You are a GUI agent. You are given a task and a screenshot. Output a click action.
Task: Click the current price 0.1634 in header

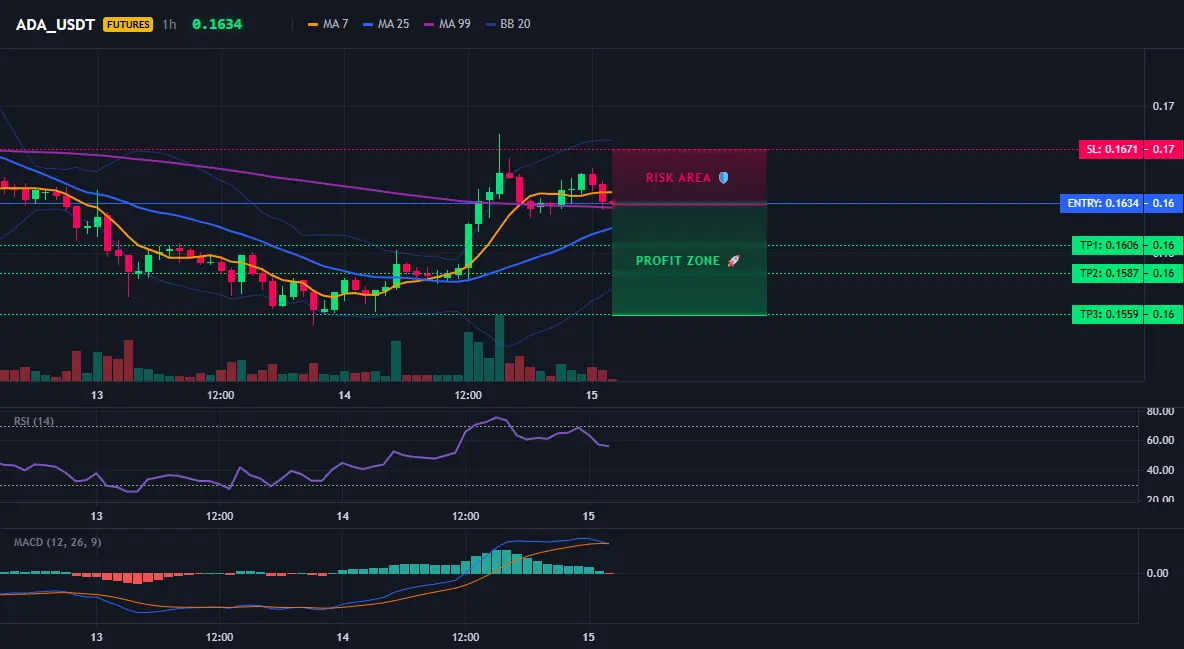point(217,24)
